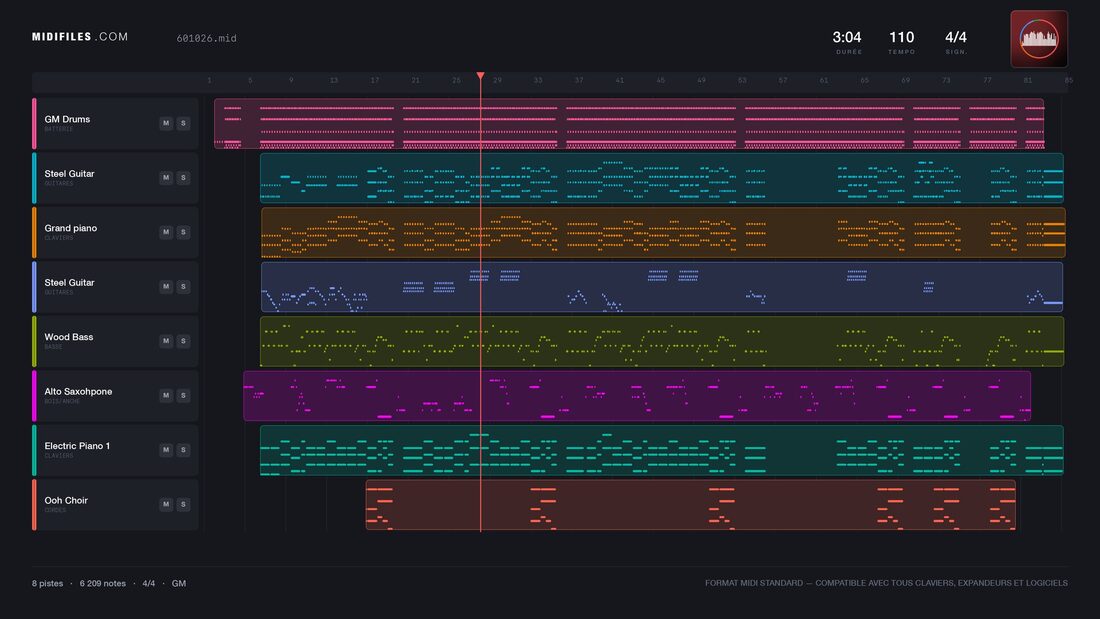Viewport: 1100px width, 619px height.
Task: Click the orange Grand piano color strip
Action: (x=34, y=232)
